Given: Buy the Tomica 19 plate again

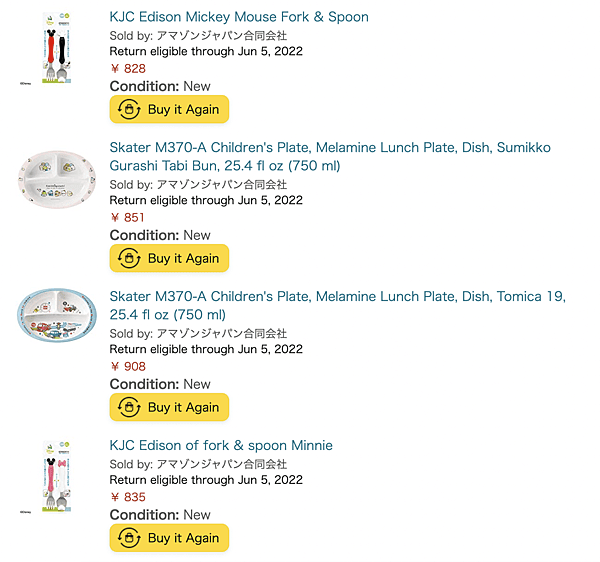Looking at the screenshot, I should tap(169, 407).
